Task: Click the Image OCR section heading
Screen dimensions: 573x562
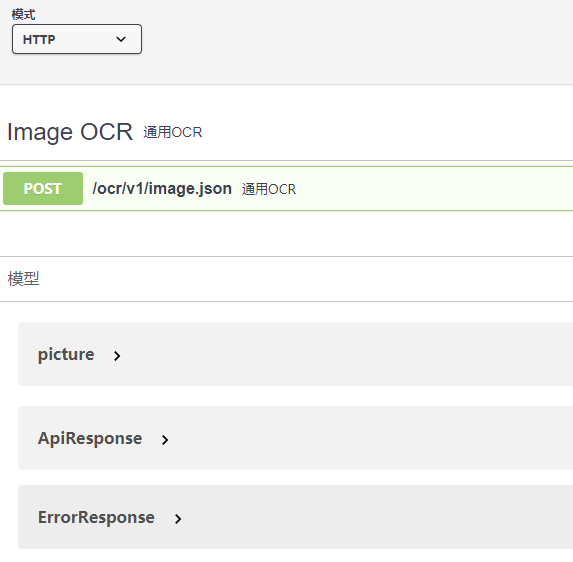Action: [70, 132]
